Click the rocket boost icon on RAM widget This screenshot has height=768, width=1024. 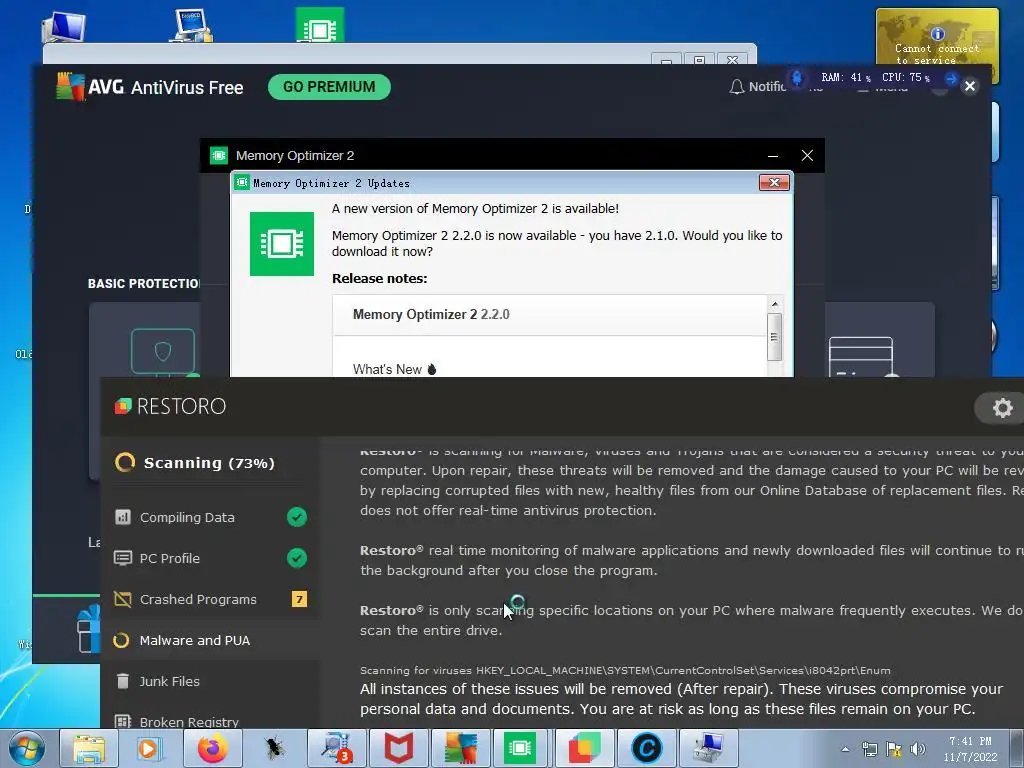pyautogui.click(x=797, y=78)
